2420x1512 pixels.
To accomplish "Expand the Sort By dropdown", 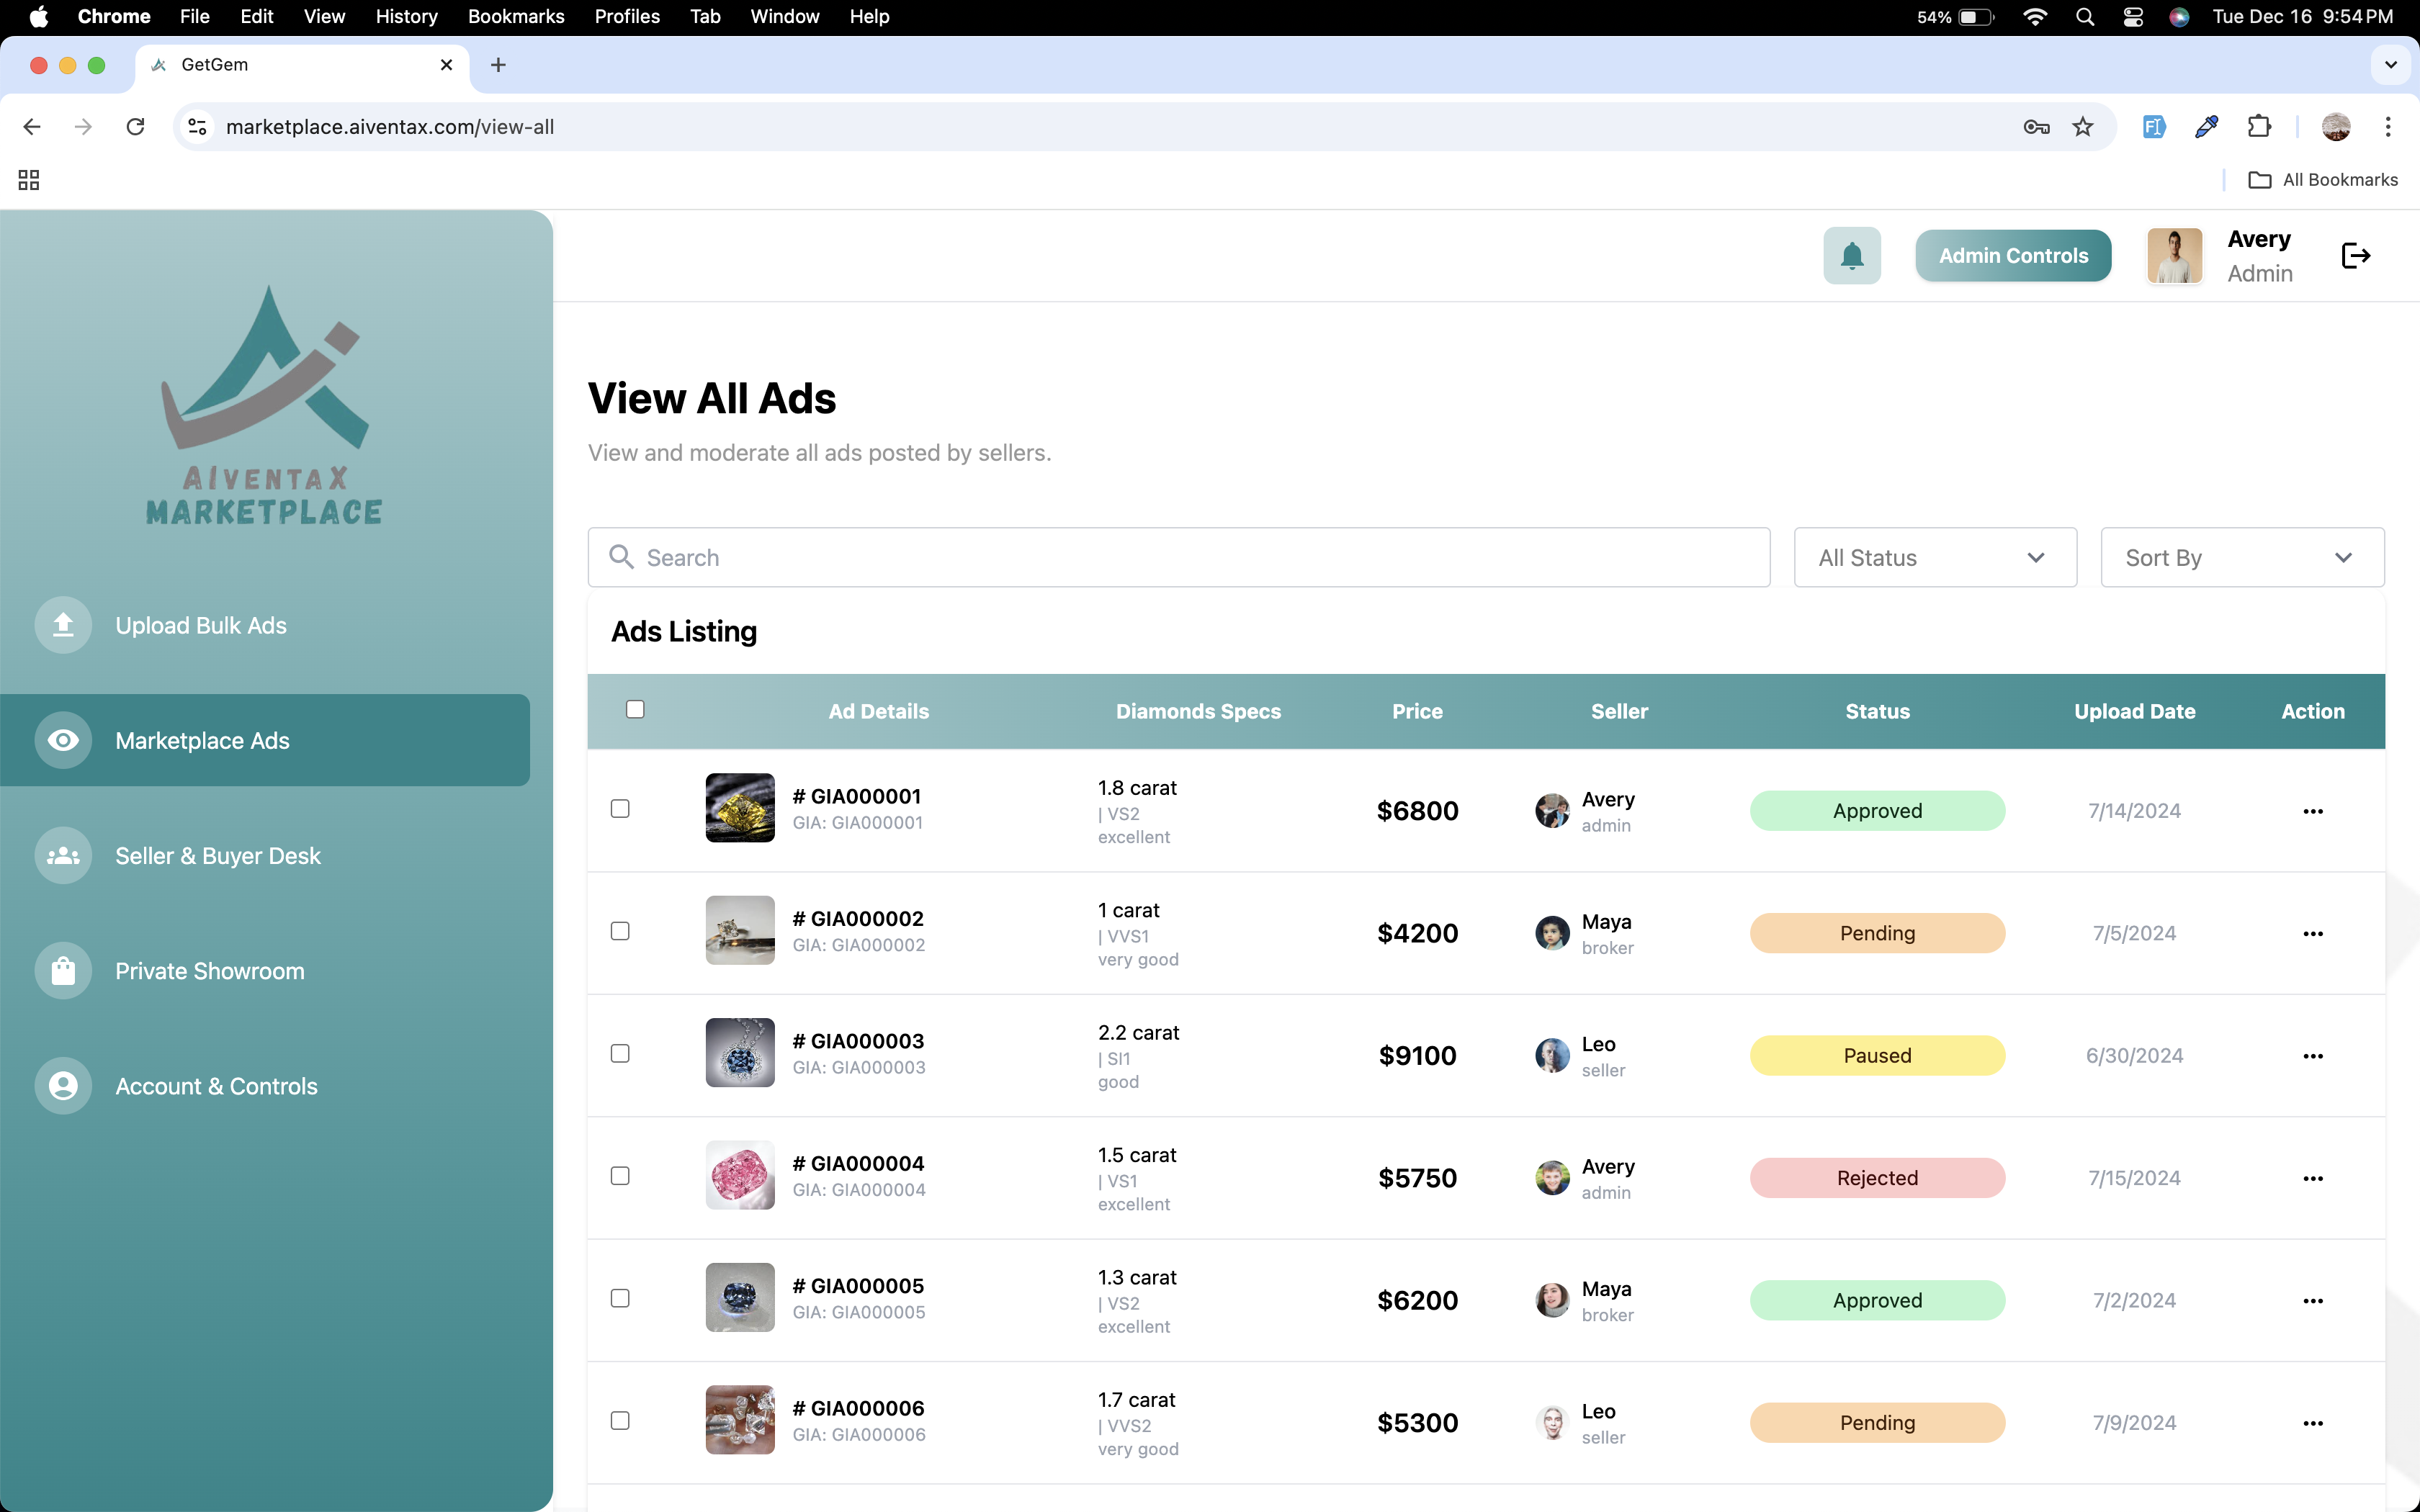I will coord(2241,557).
